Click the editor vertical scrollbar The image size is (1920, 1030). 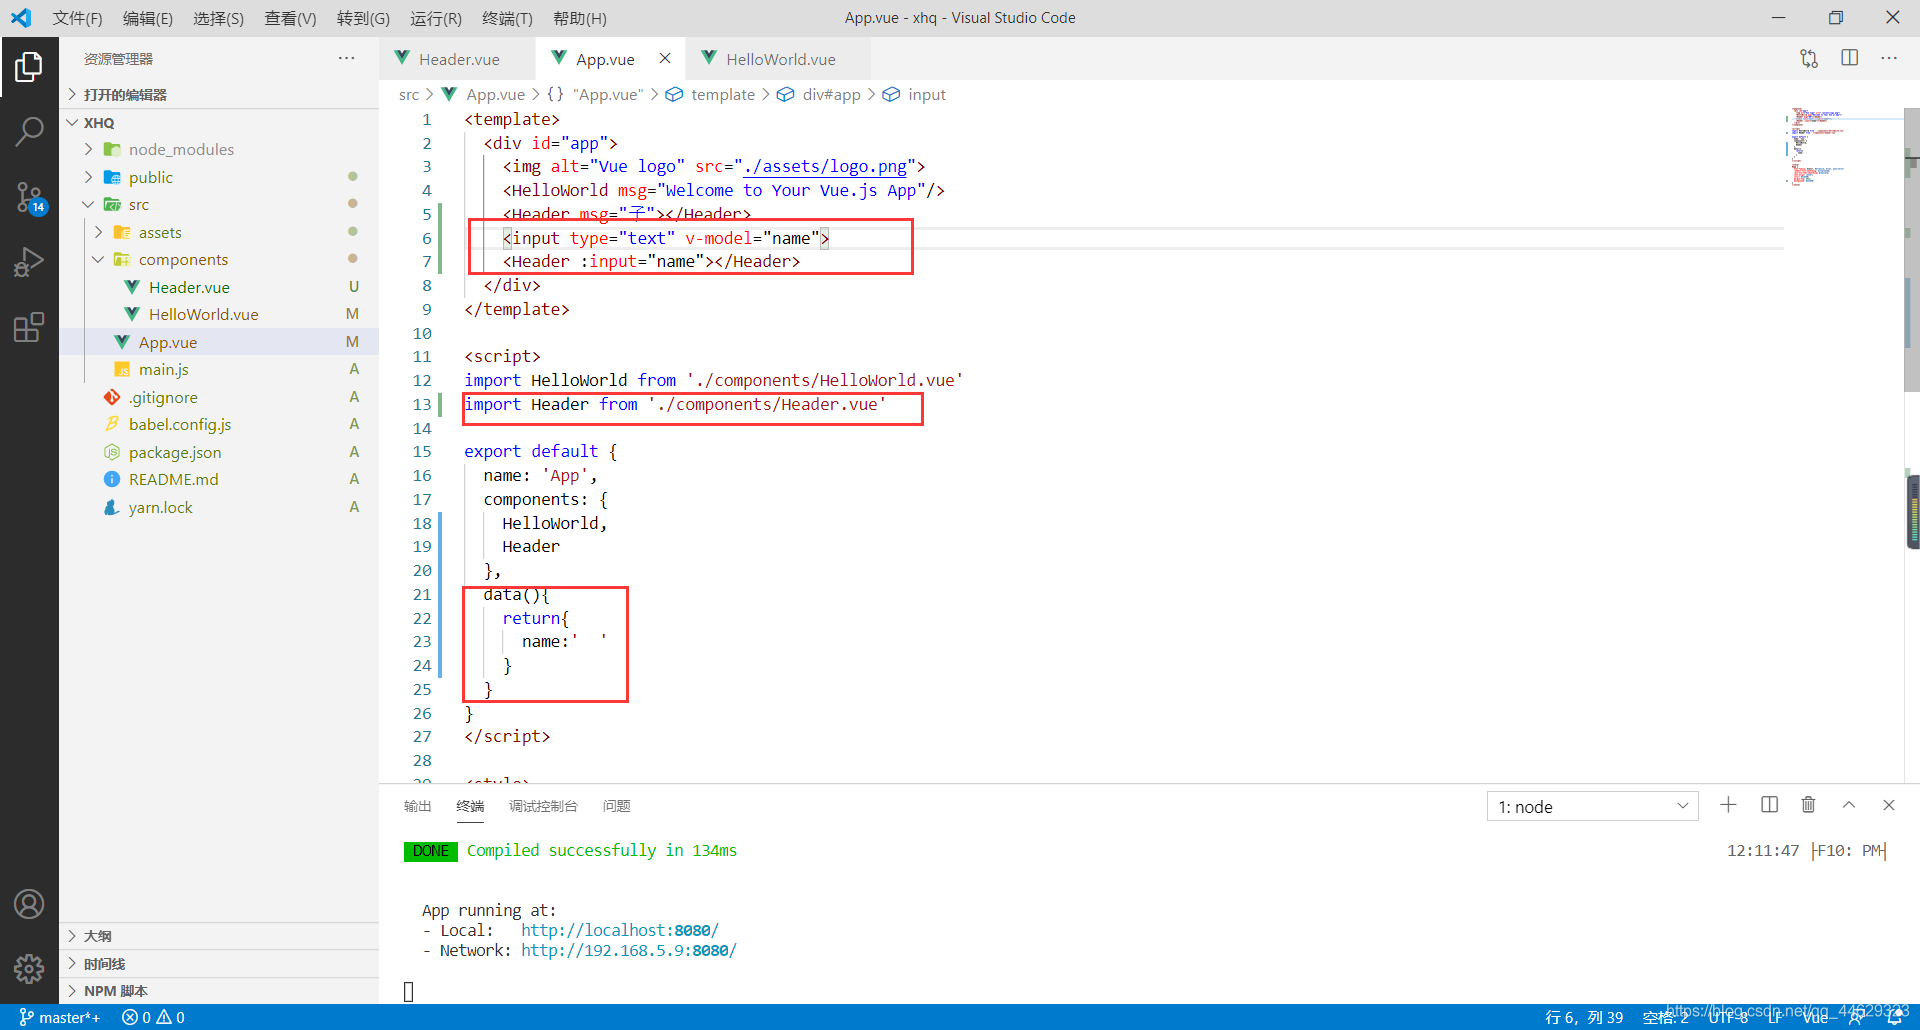[1911, 250]
